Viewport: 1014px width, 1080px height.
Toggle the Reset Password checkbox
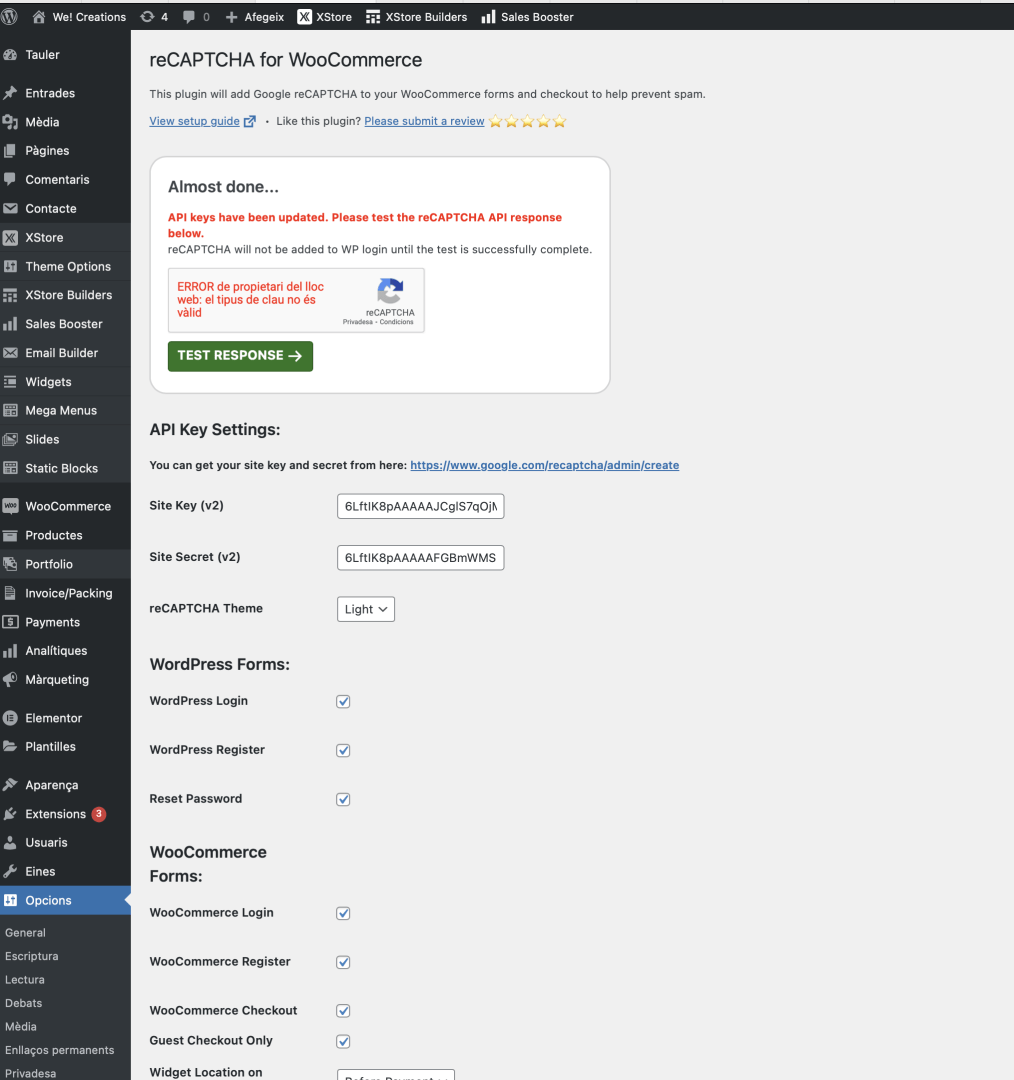click(343, 799)
